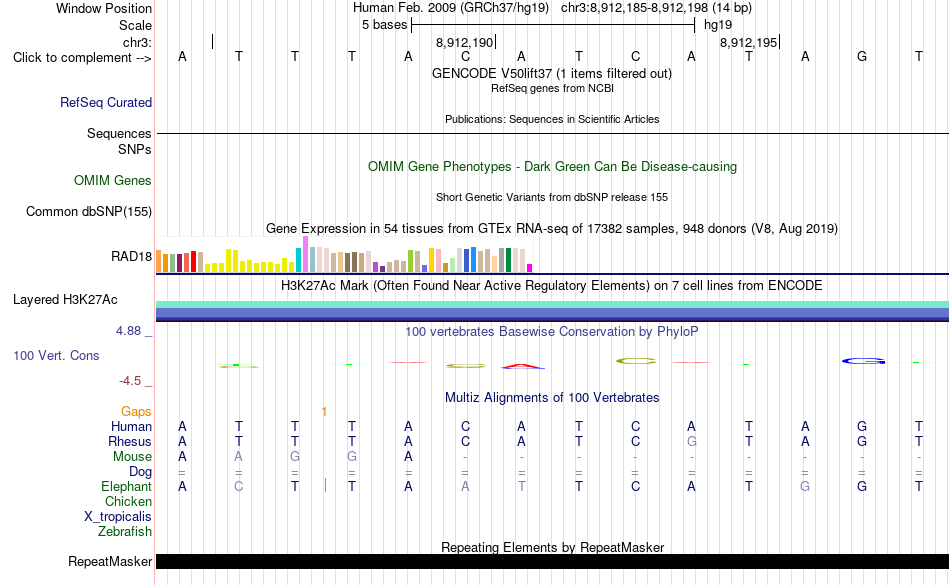Screen dimensions: 950x585
Task: Click the black Publications Sequences track line
Action: (x=552, y=133)
